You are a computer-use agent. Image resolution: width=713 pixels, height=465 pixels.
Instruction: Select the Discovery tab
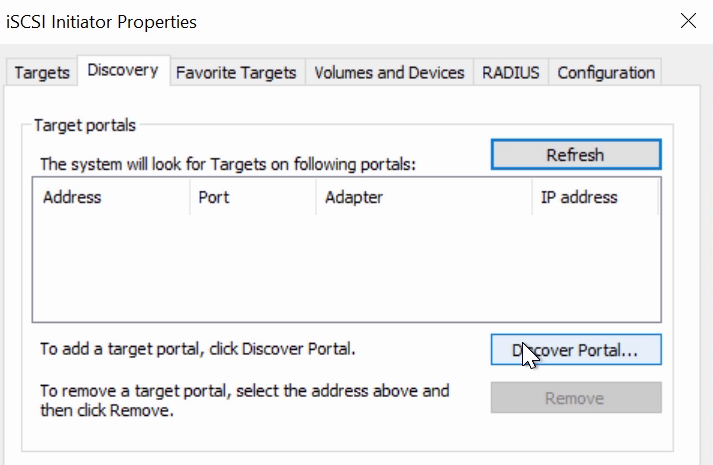point(123,71)
